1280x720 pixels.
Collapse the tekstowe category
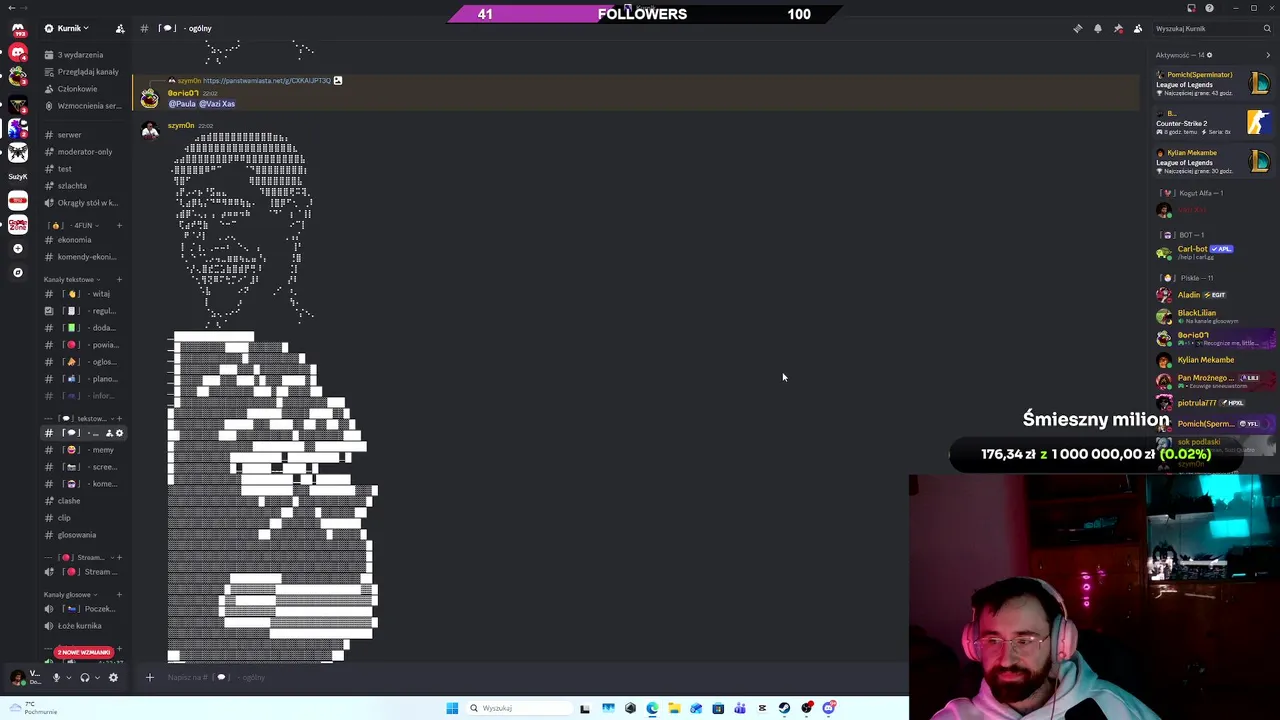click(78, 418)
